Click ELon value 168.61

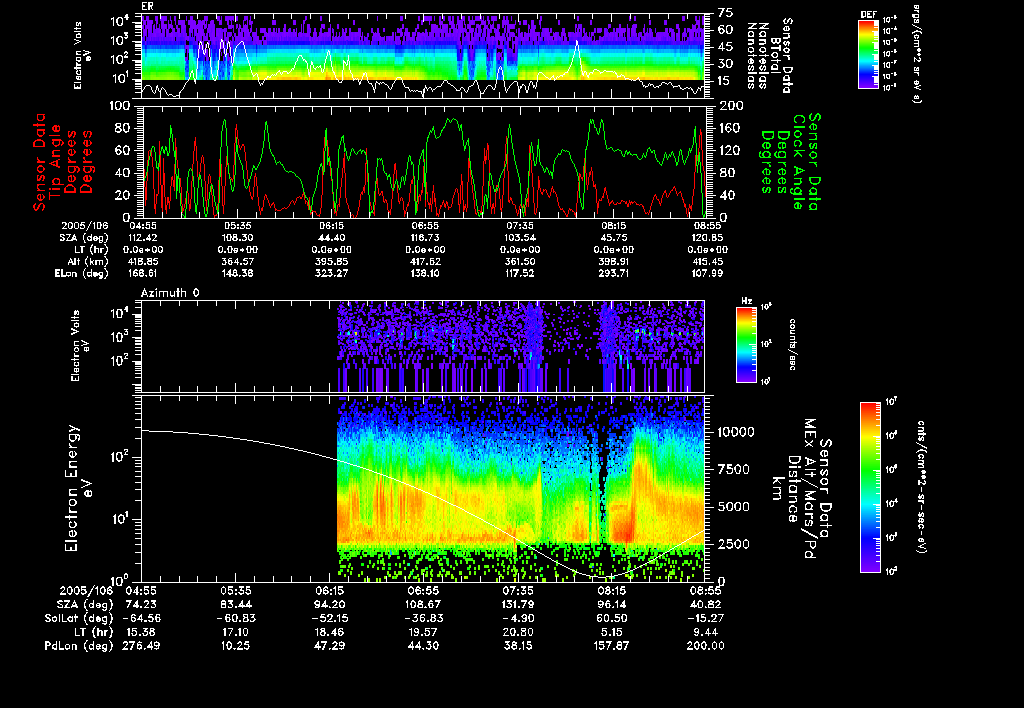(144, 274)
